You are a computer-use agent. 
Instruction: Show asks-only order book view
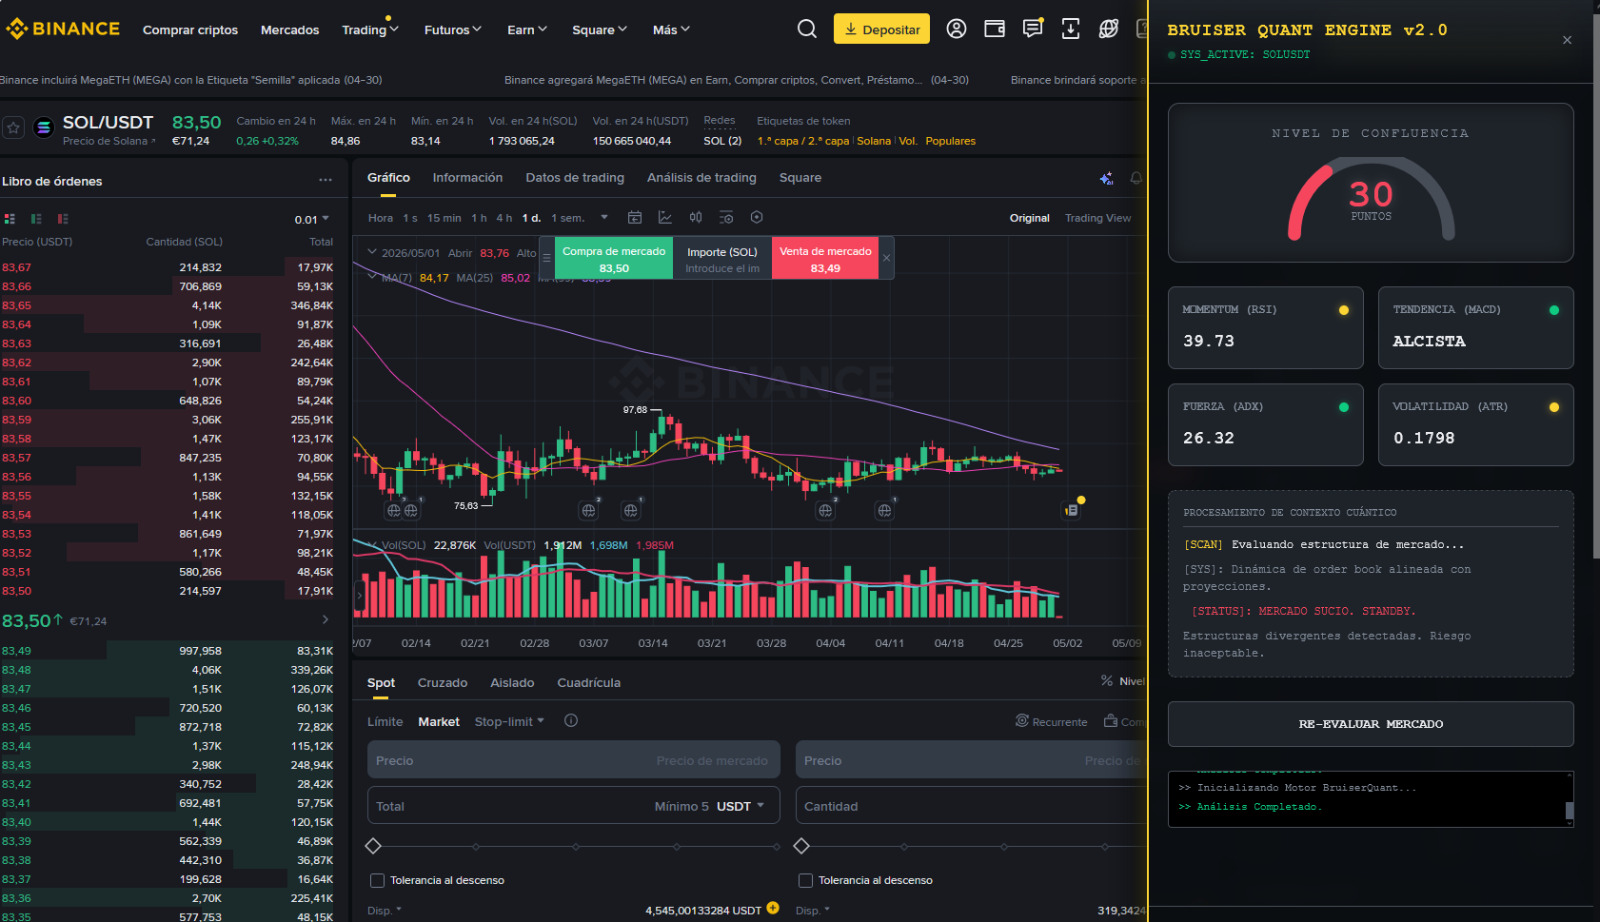click(x=63, y=219)
